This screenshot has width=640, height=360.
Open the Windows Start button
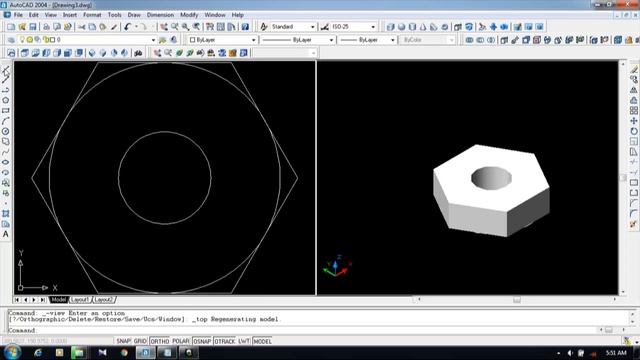tap(12, 352)
